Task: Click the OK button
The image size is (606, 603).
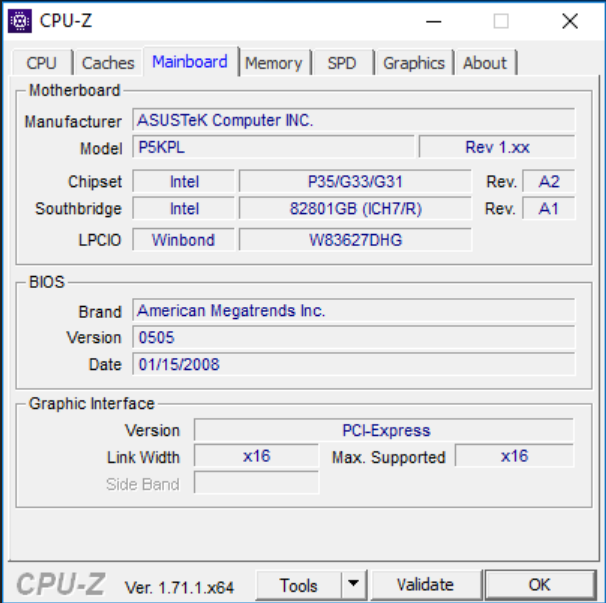Action: (x=540, y=585)
